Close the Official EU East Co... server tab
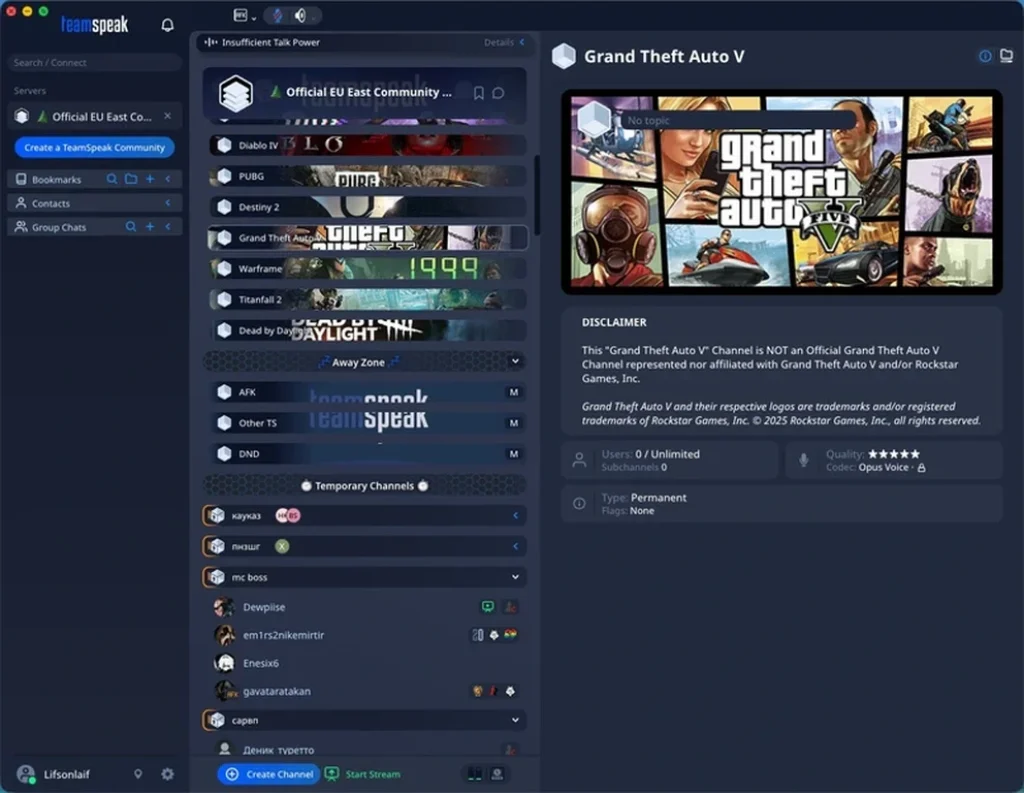1024x793 pixels. point(168,116)
